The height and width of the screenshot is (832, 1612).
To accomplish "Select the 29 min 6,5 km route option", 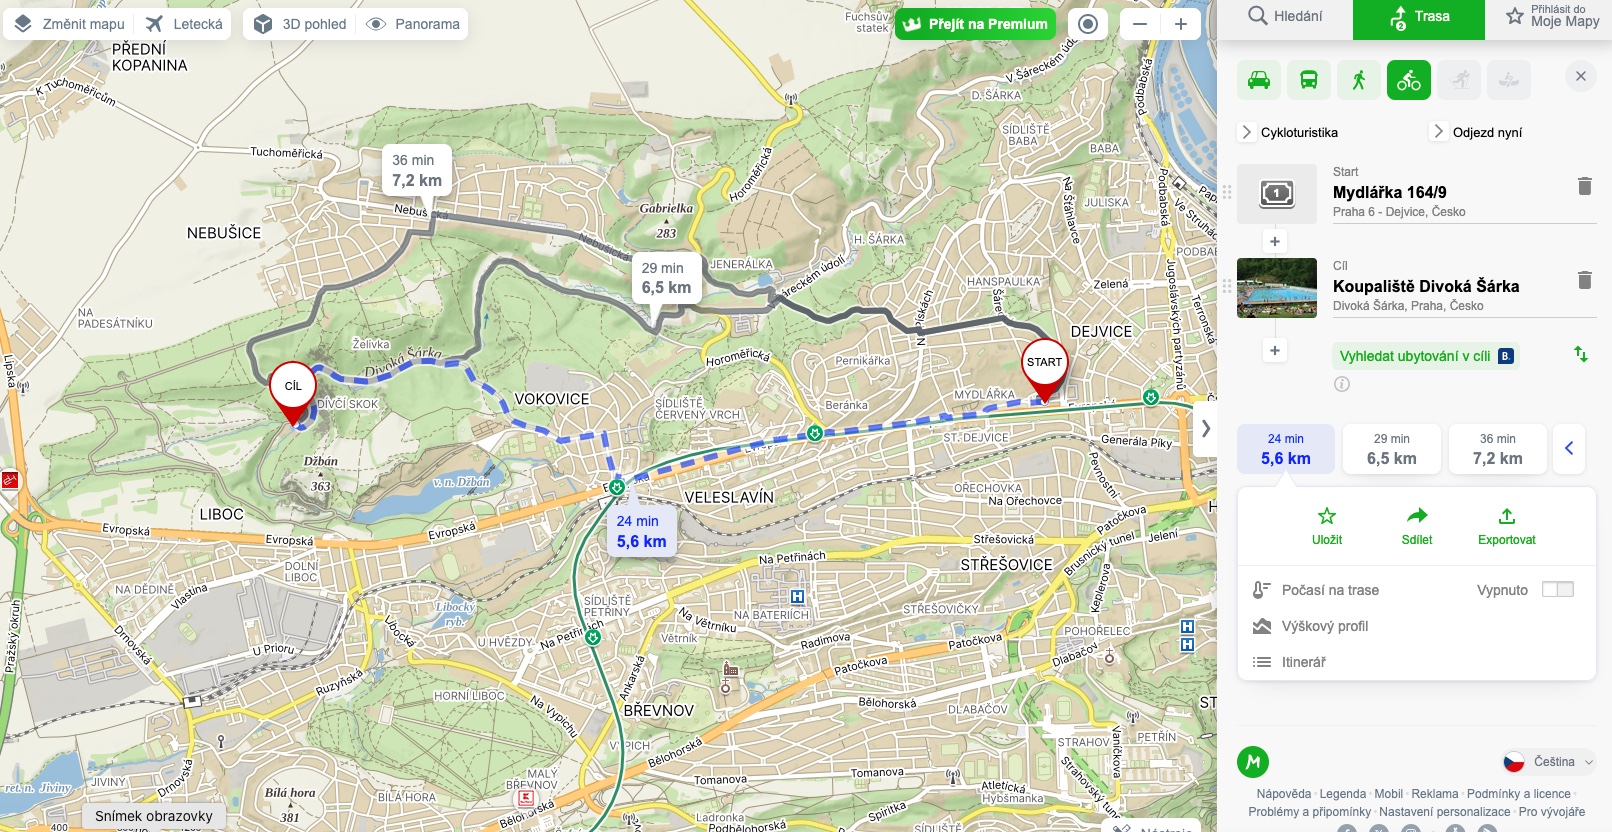I will pos(1392,449).
